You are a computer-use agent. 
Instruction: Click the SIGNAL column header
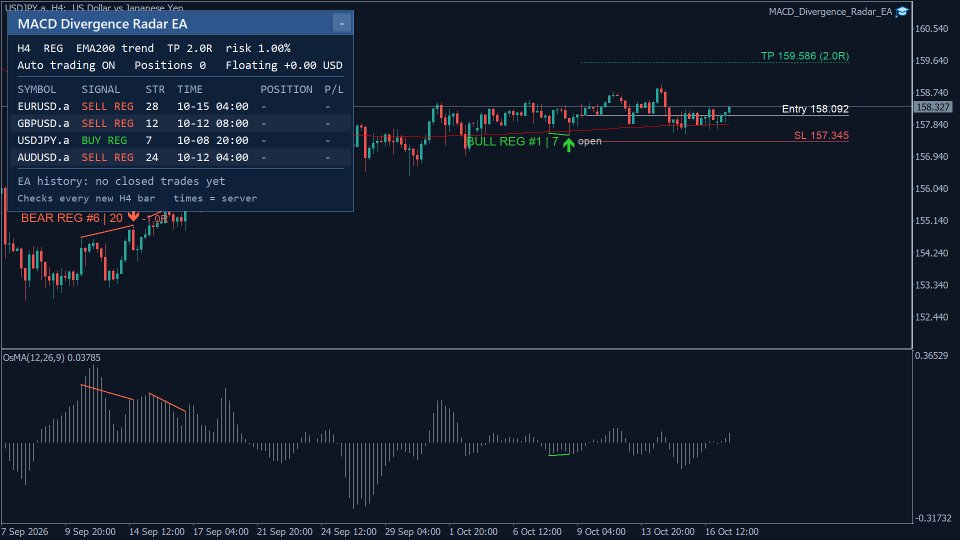click(100, 89)
